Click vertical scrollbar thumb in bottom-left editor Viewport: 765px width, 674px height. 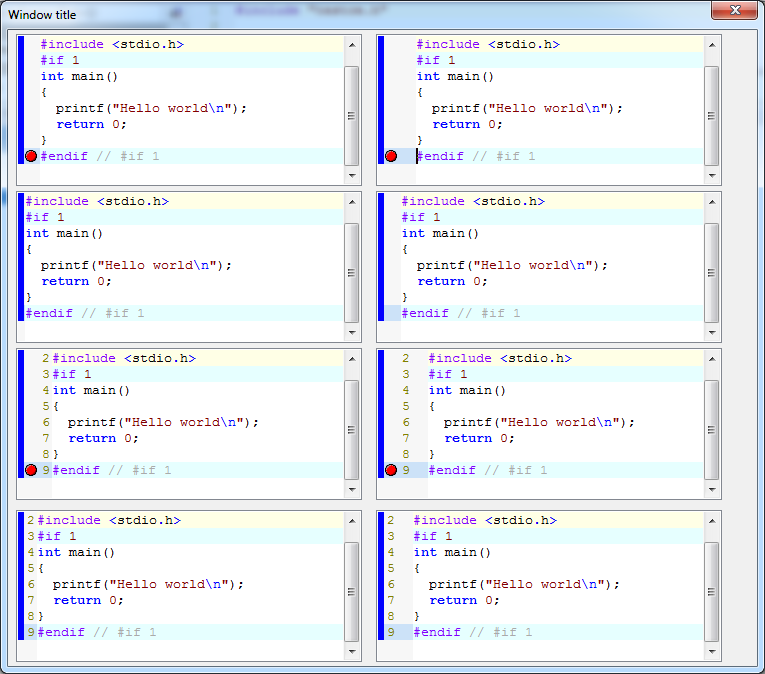point(351,591)
